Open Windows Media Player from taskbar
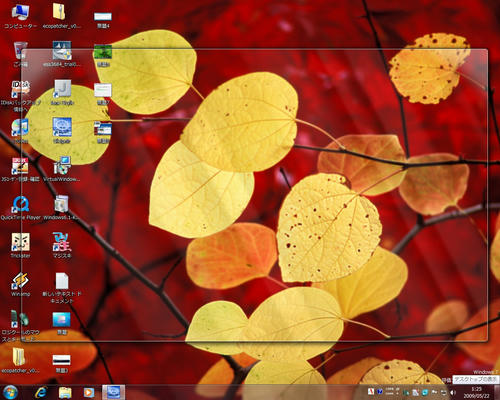The width and height of the screenshot is (500, 400). tap(89, 392)
